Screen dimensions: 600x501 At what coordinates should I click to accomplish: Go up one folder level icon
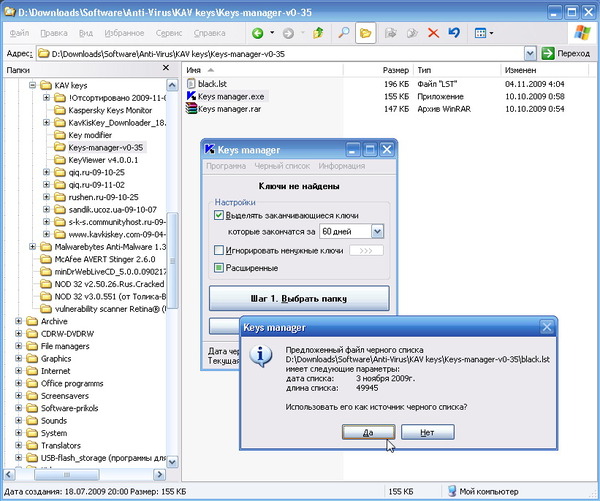[x=318, y=33]
